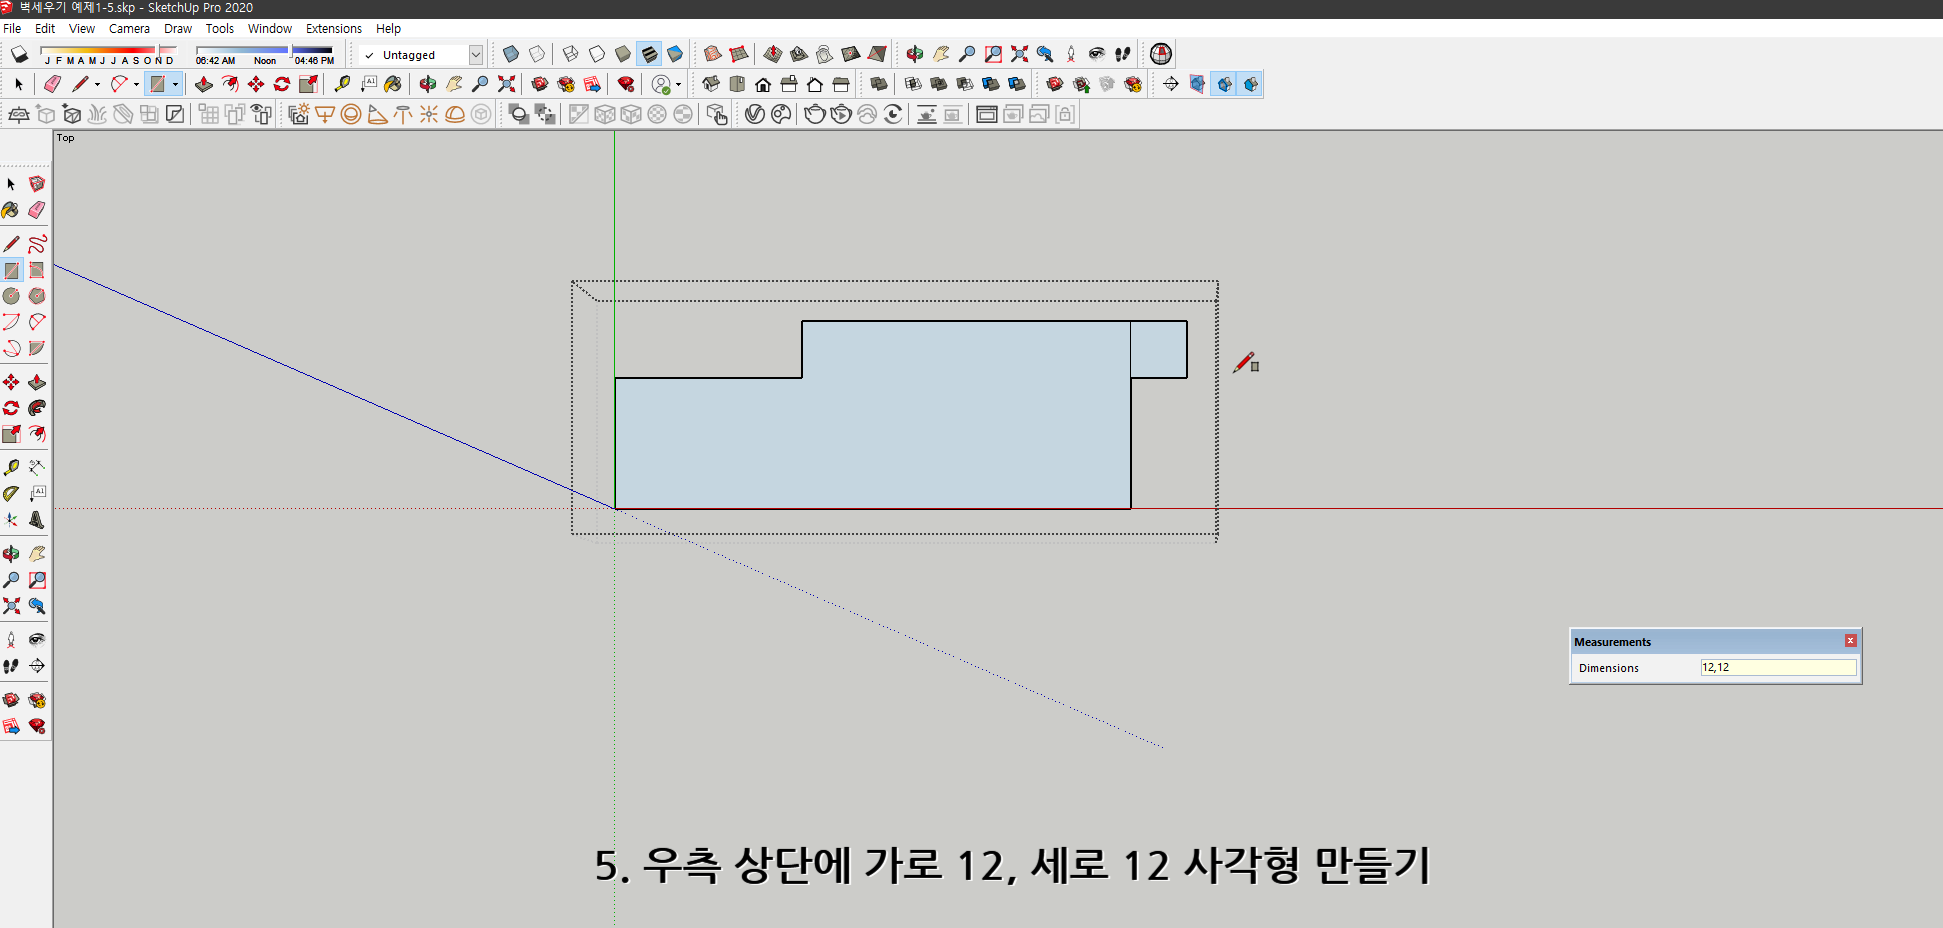The width and height of the screenshot is (1943, 928).
Task: Close the Measurements dialog
Action: 1851,641
